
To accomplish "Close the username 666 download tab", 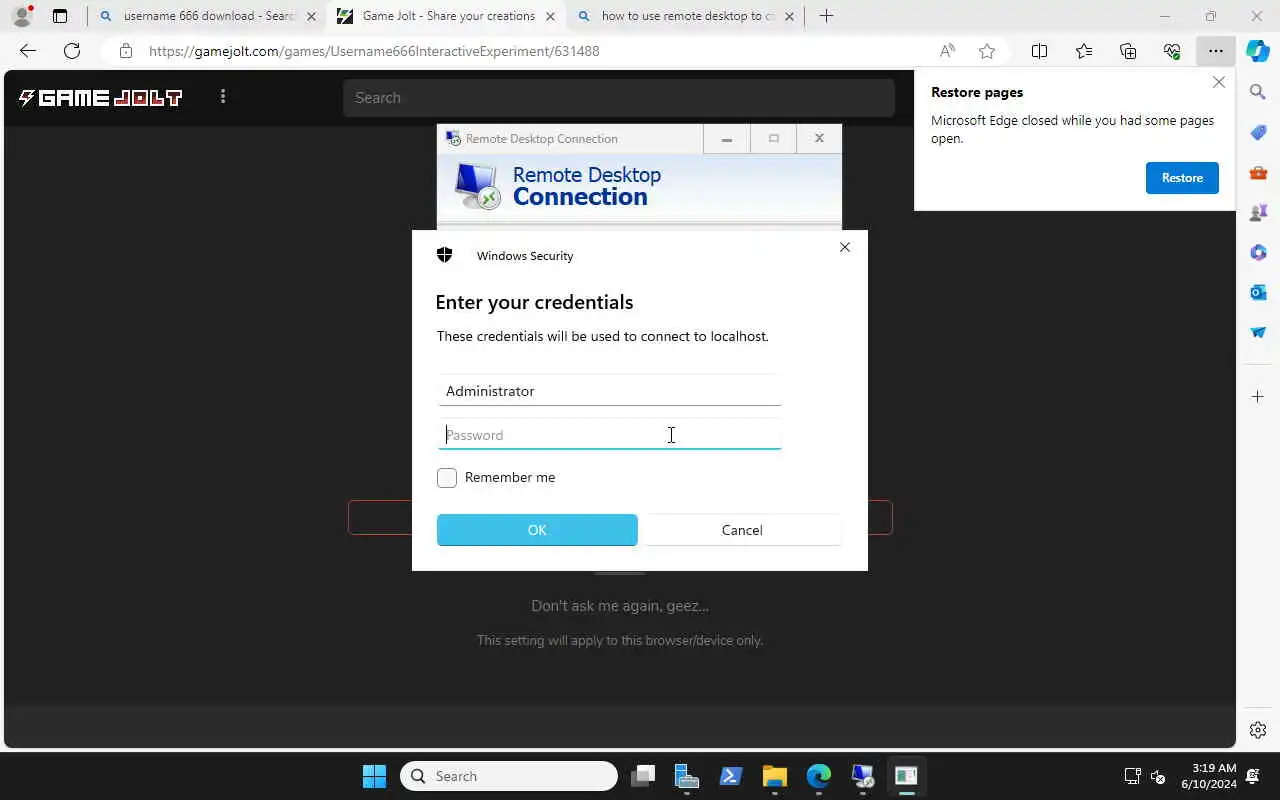I will [311, 16].
